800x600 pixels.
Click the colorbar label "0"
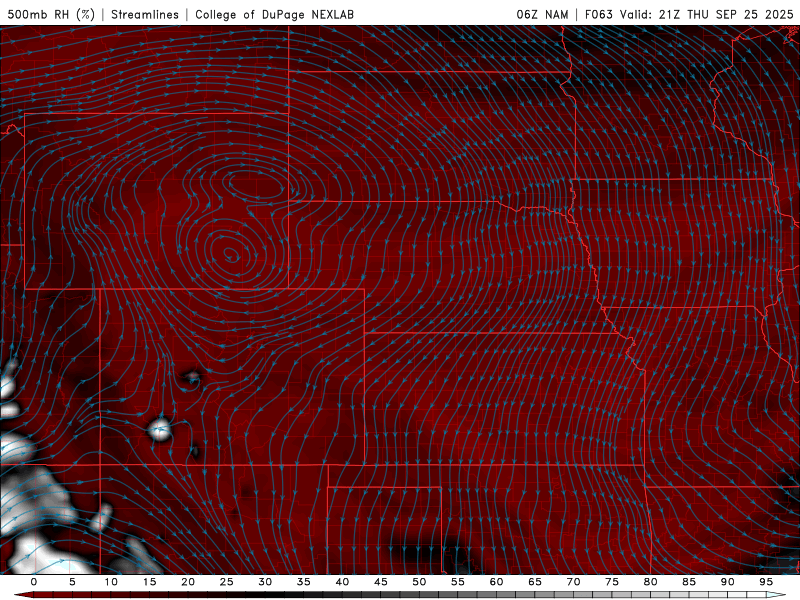coord(34,582)
